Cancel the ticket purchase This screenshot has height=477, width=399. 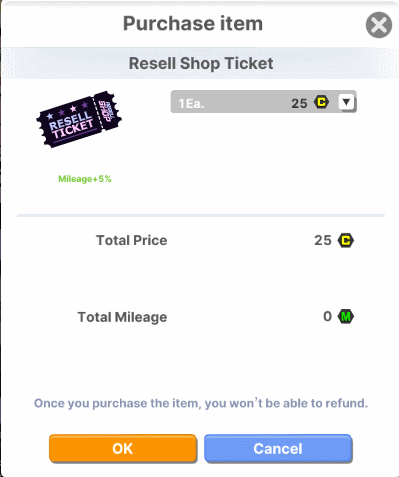[x=278, y=448]
